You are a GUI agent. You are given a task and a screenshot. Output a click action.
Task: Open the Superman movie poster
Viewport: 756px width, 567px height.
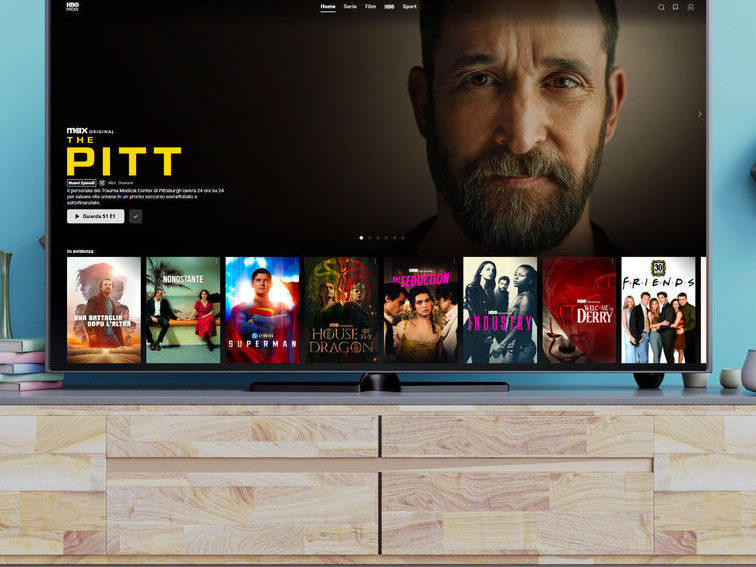(262, 310)
